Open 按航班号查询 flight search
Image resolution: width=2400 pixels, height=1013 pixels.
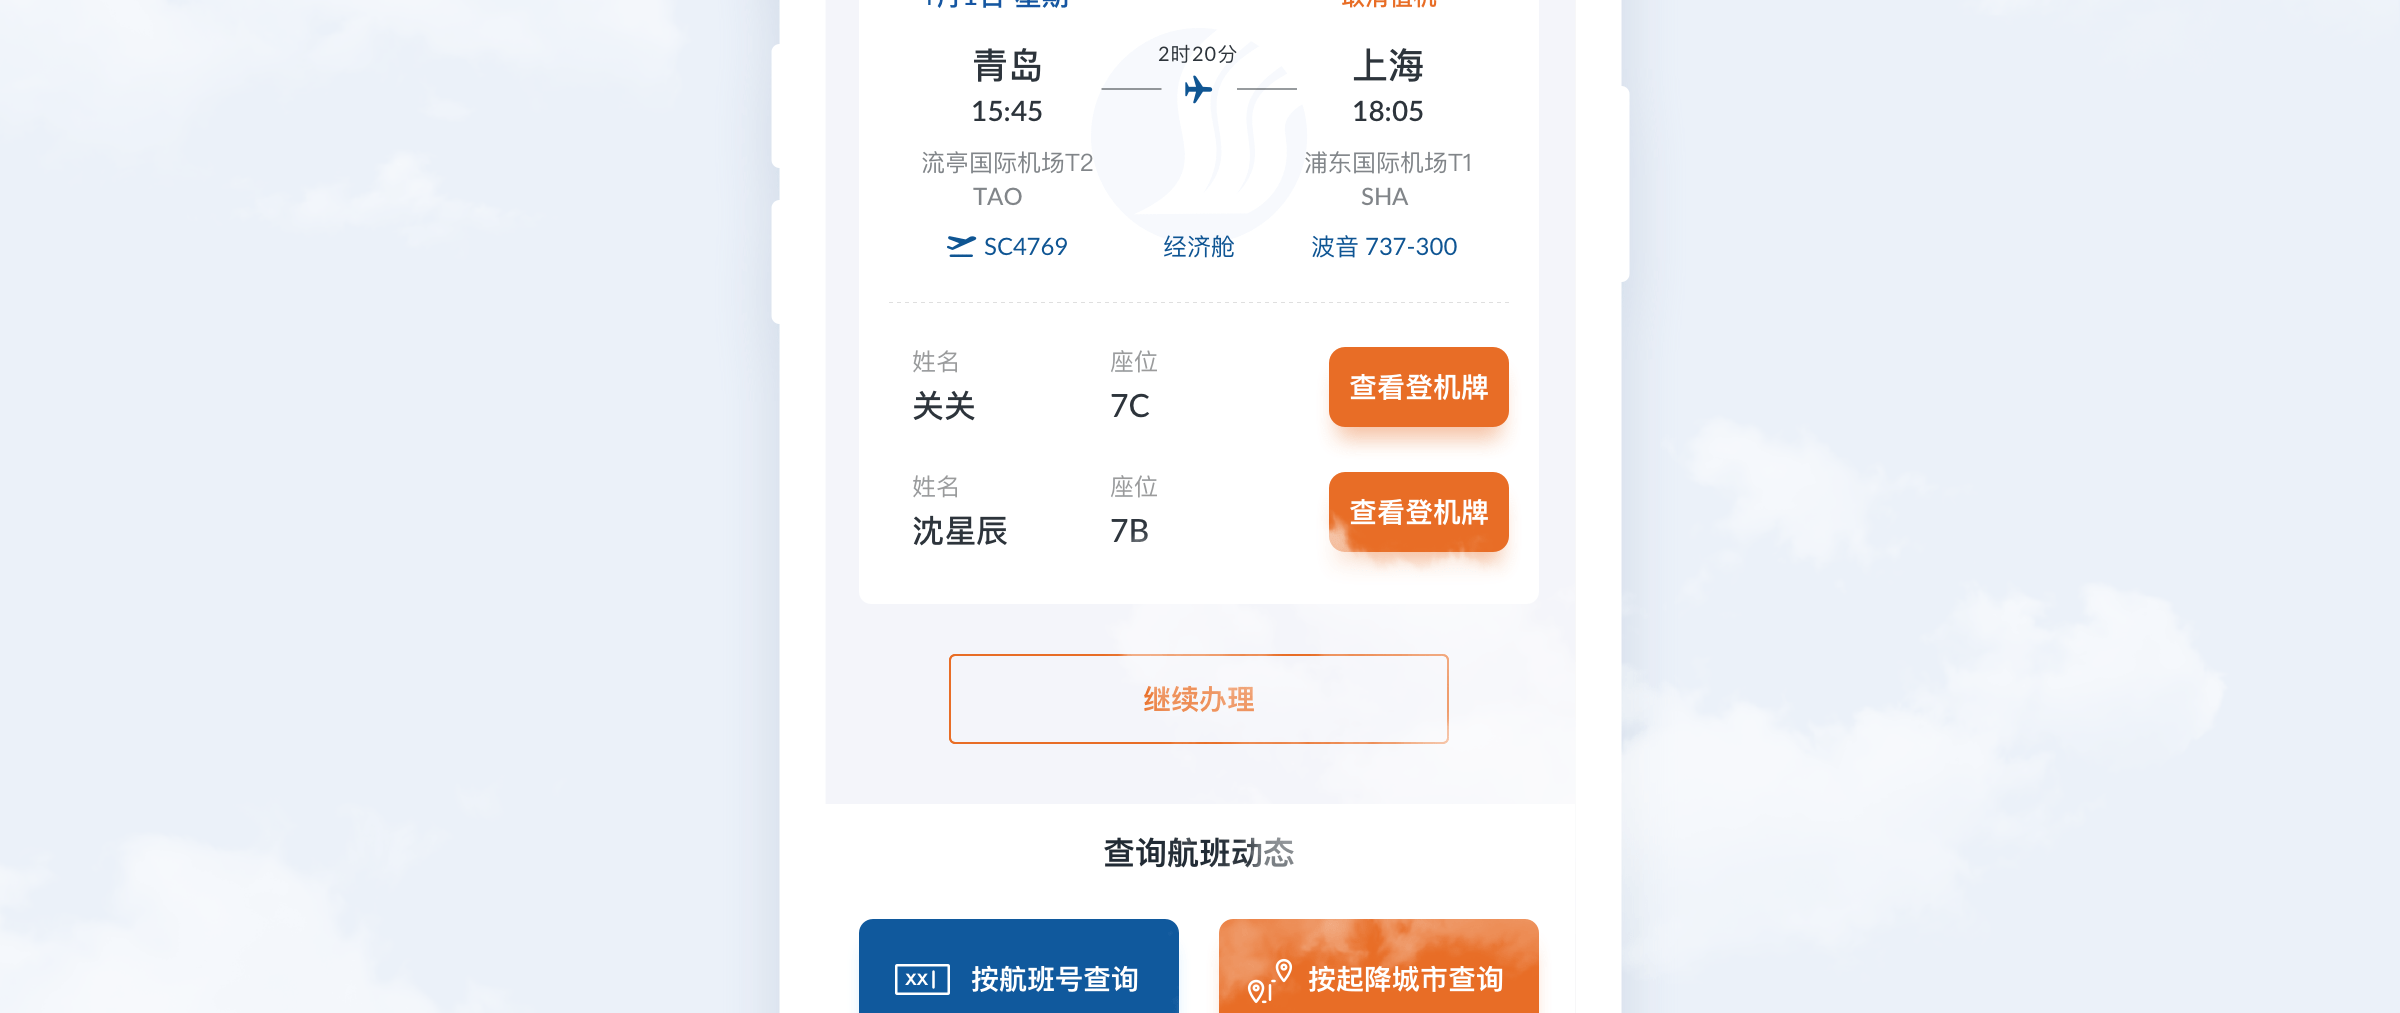point(1018,966)
